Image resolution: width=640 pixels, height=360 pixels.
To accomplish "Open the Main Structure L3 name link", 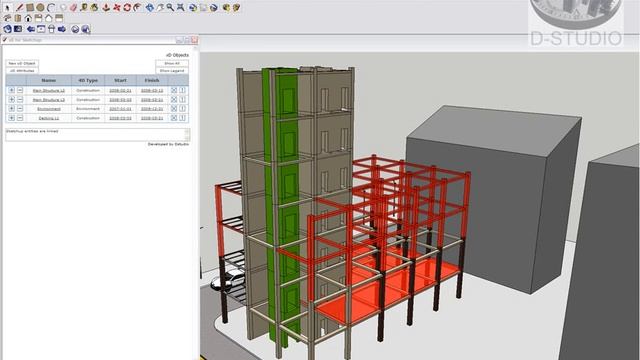I will click(49, 100).
